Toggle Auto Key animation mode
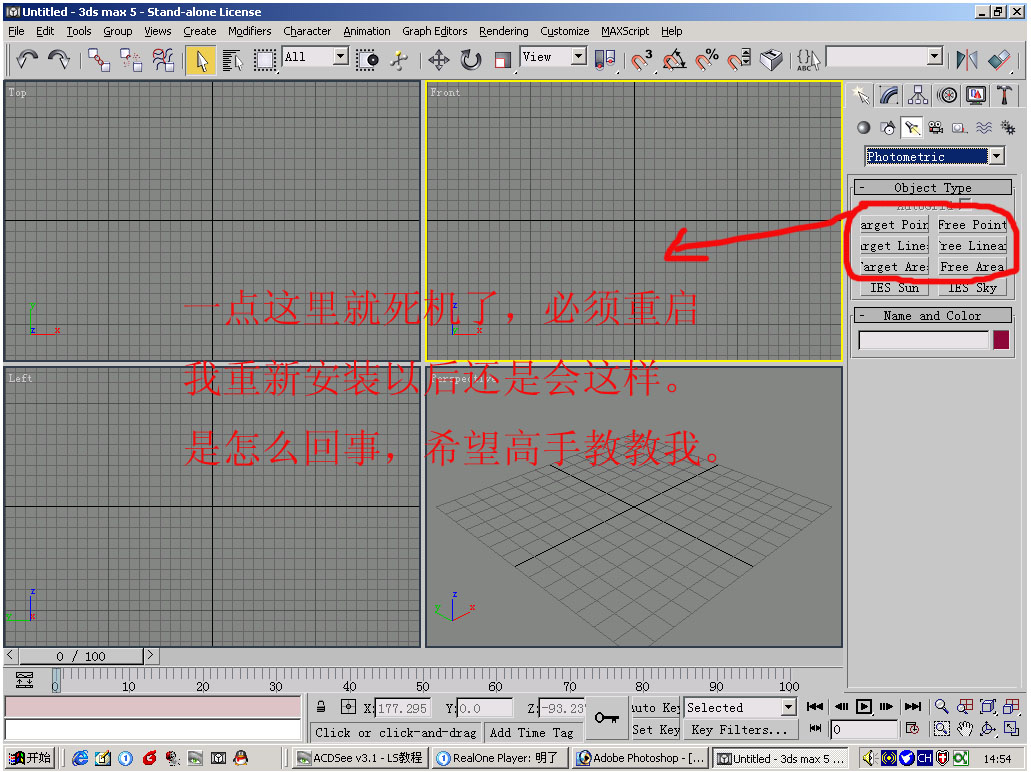 [x=656, y=707]
